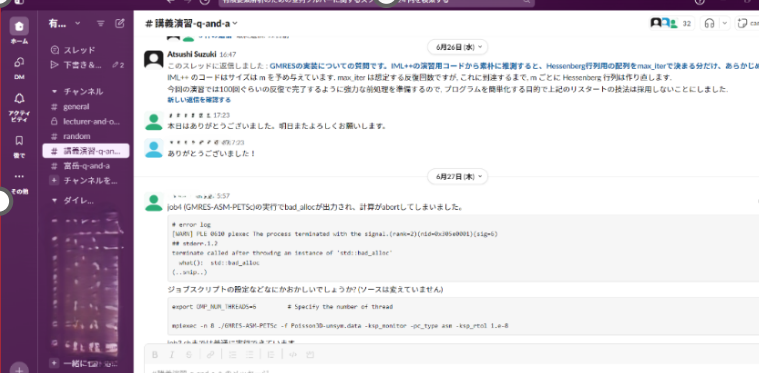Image resolution: width=759 pixels, height=373 pixels.
Task: Expand the 6月26日 date dropdown
Action: 457,47
